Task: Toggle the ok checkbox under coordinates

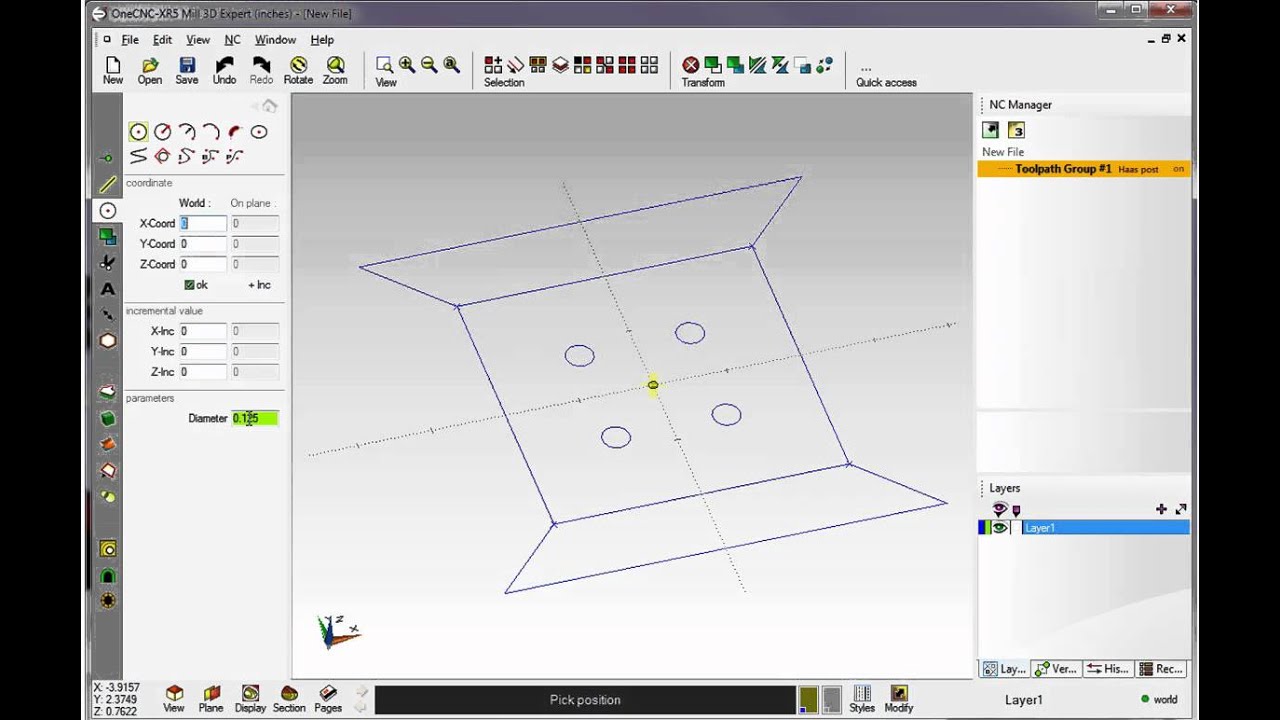Action: [x=189, y=285]
